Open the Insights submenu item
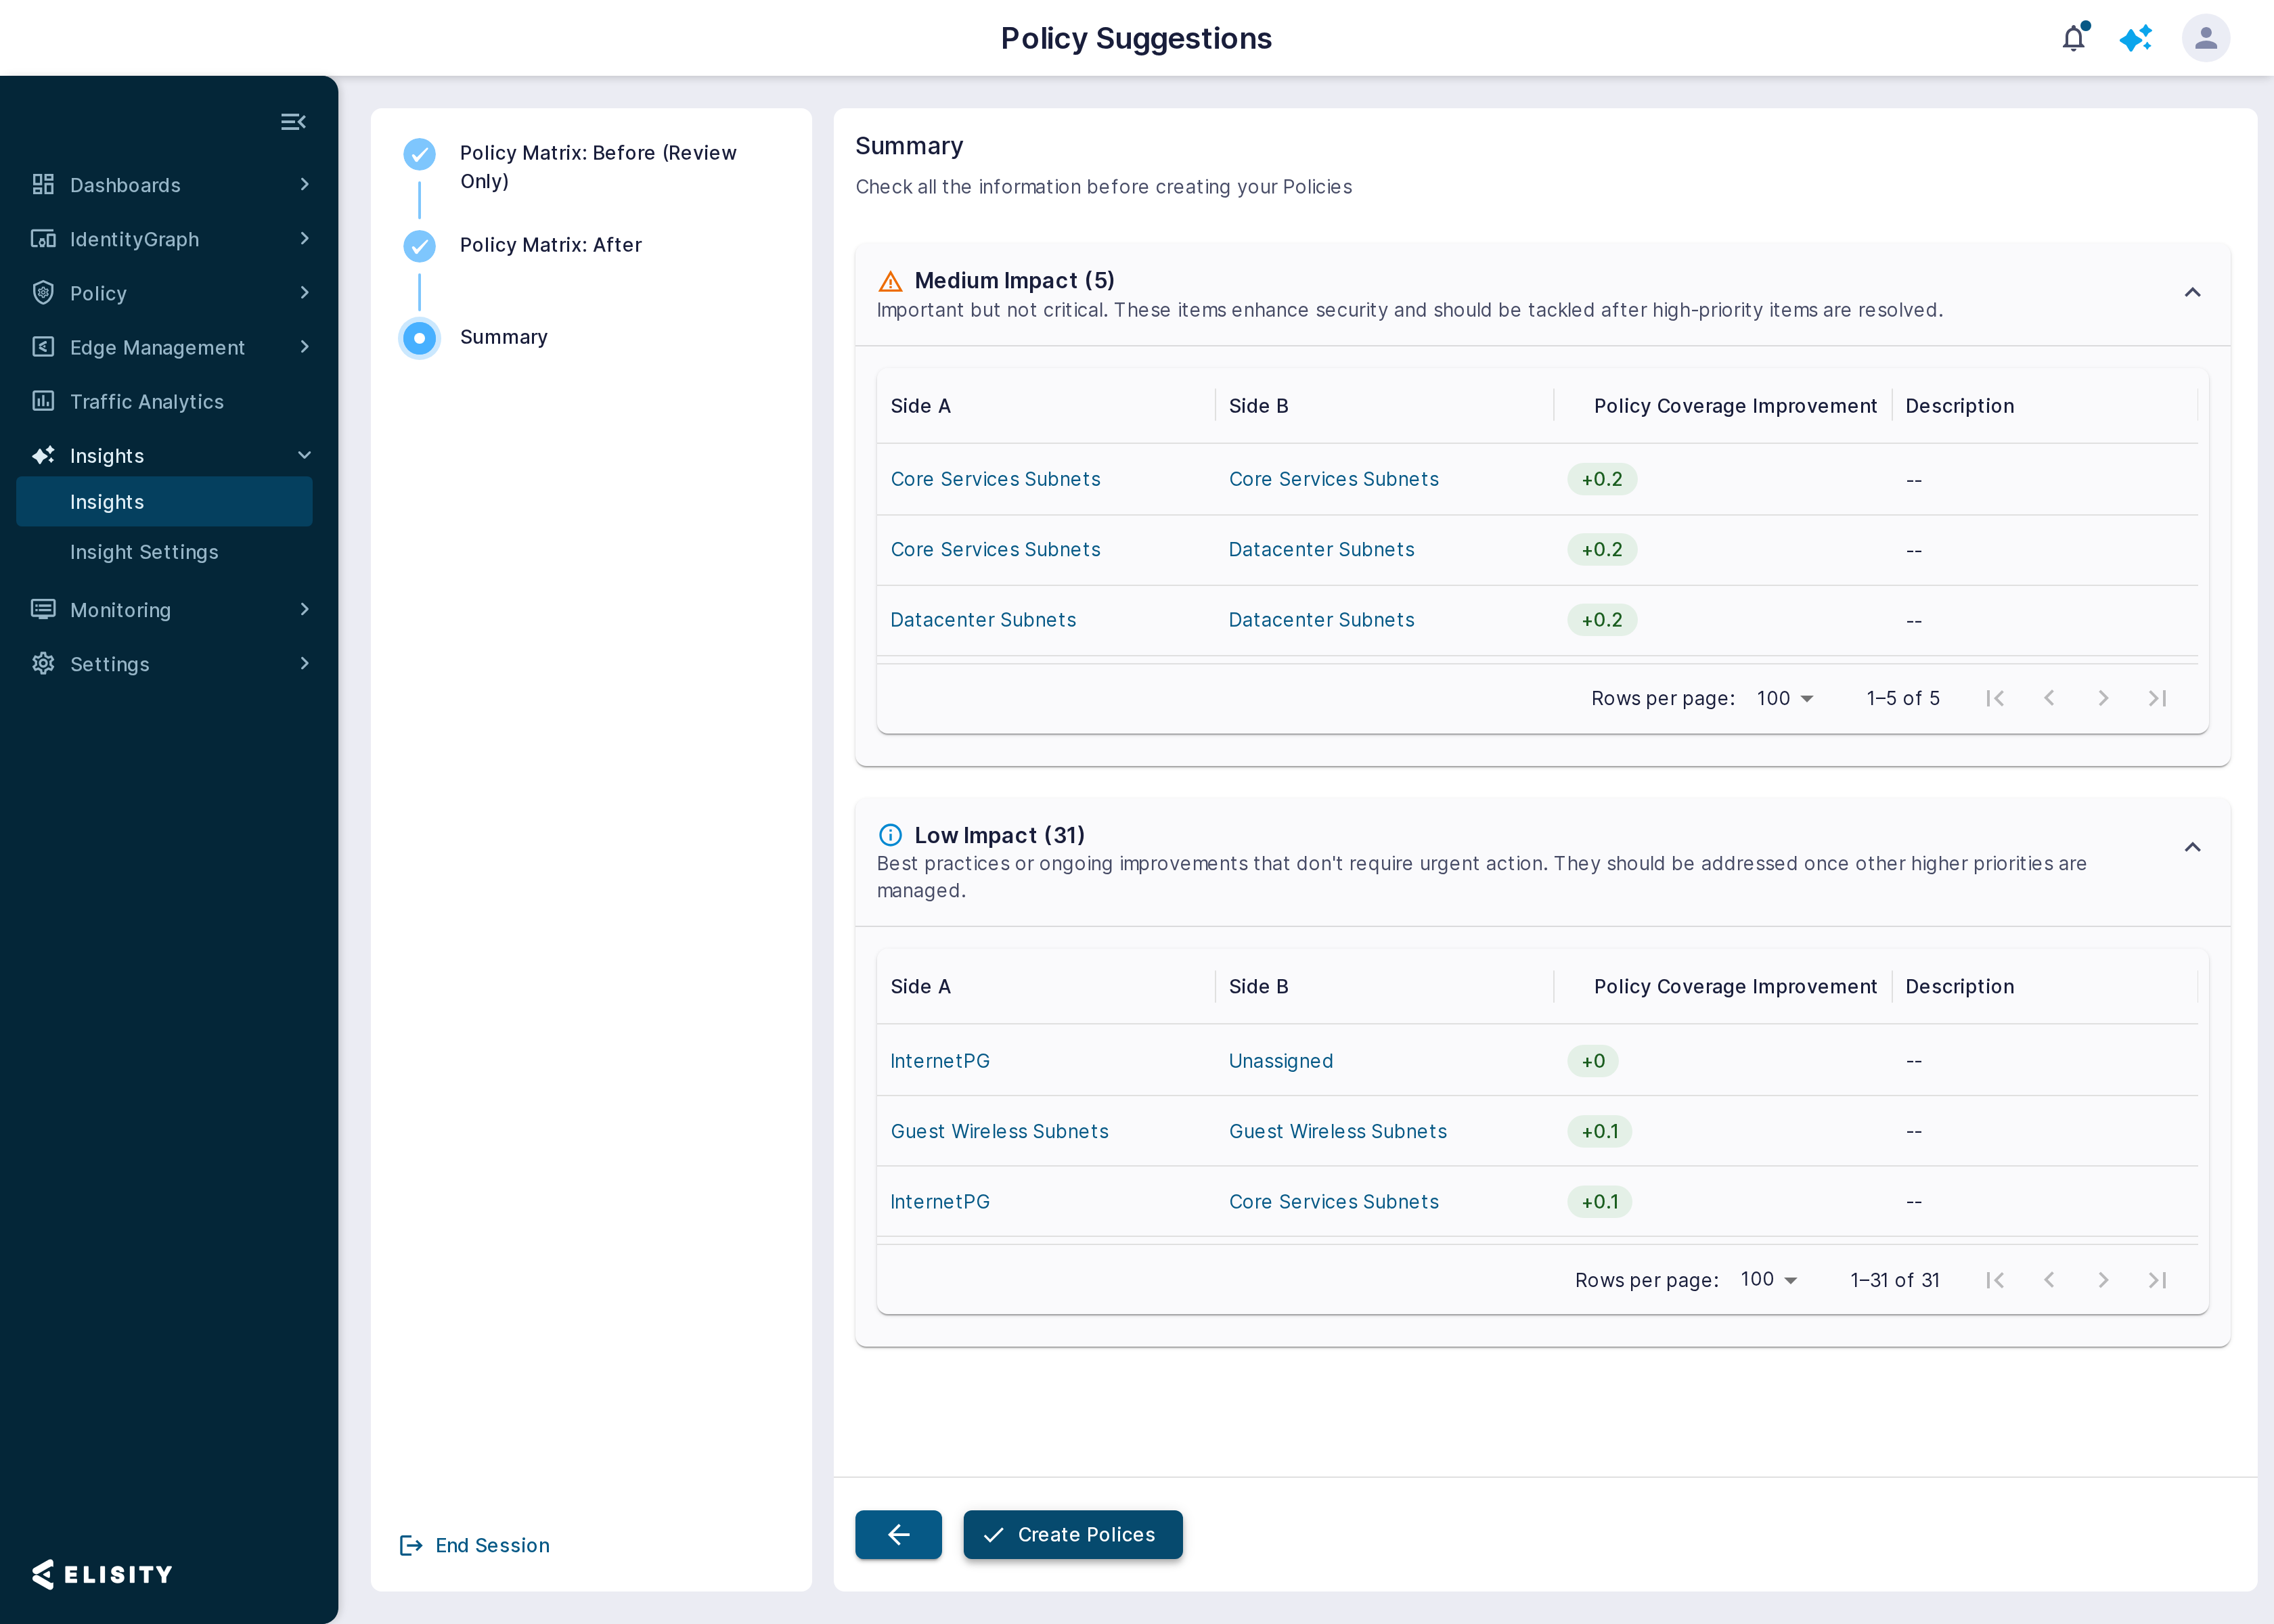 (x=164, y=502)
